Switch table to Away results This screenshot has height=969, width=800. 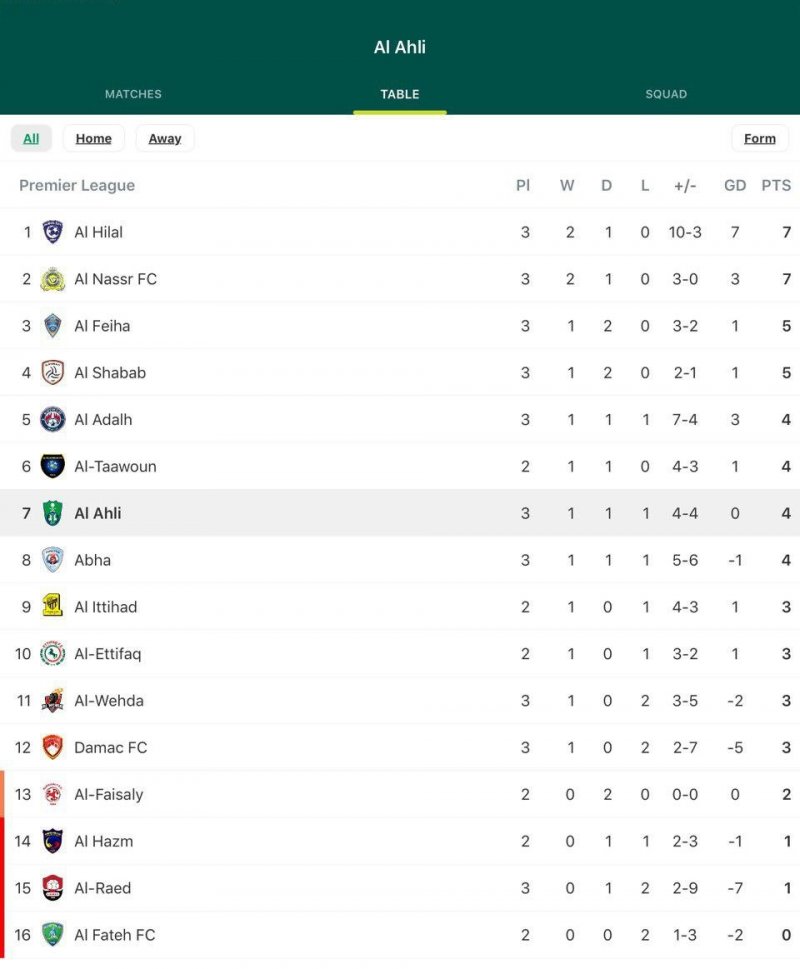(x=165, y=138)
